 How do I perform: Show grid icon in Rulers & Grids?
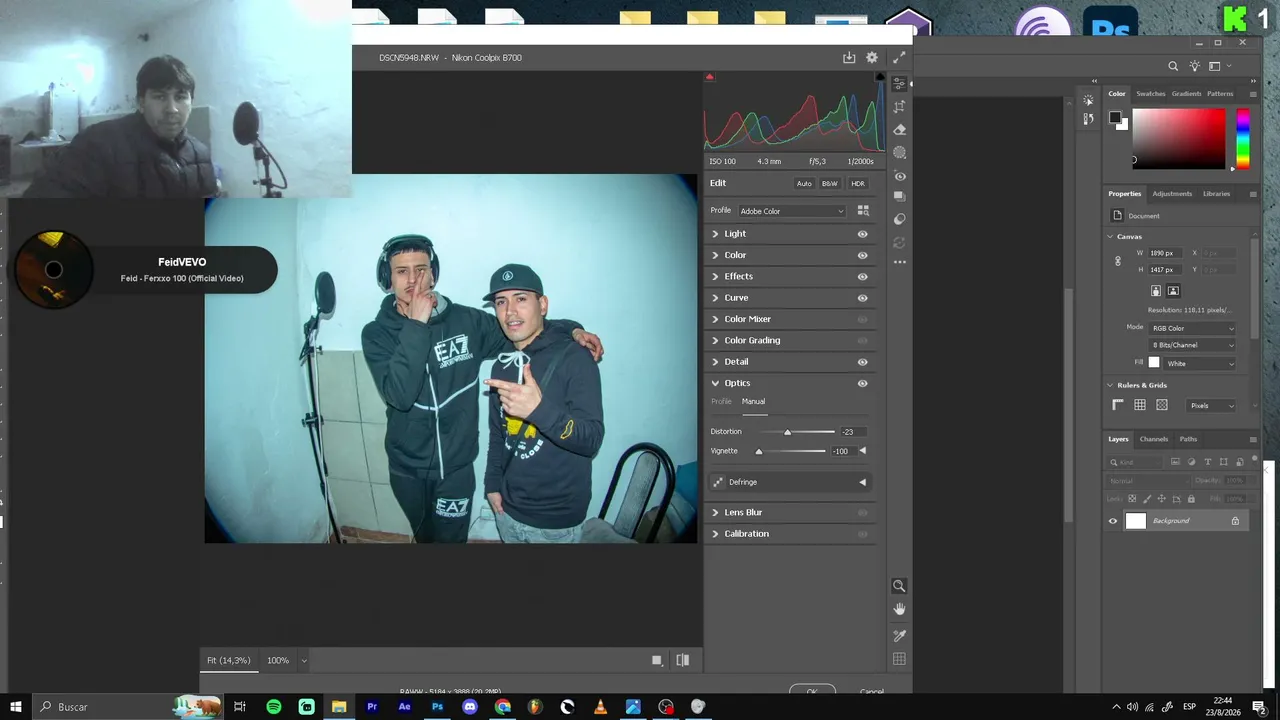click(1140, 405)
